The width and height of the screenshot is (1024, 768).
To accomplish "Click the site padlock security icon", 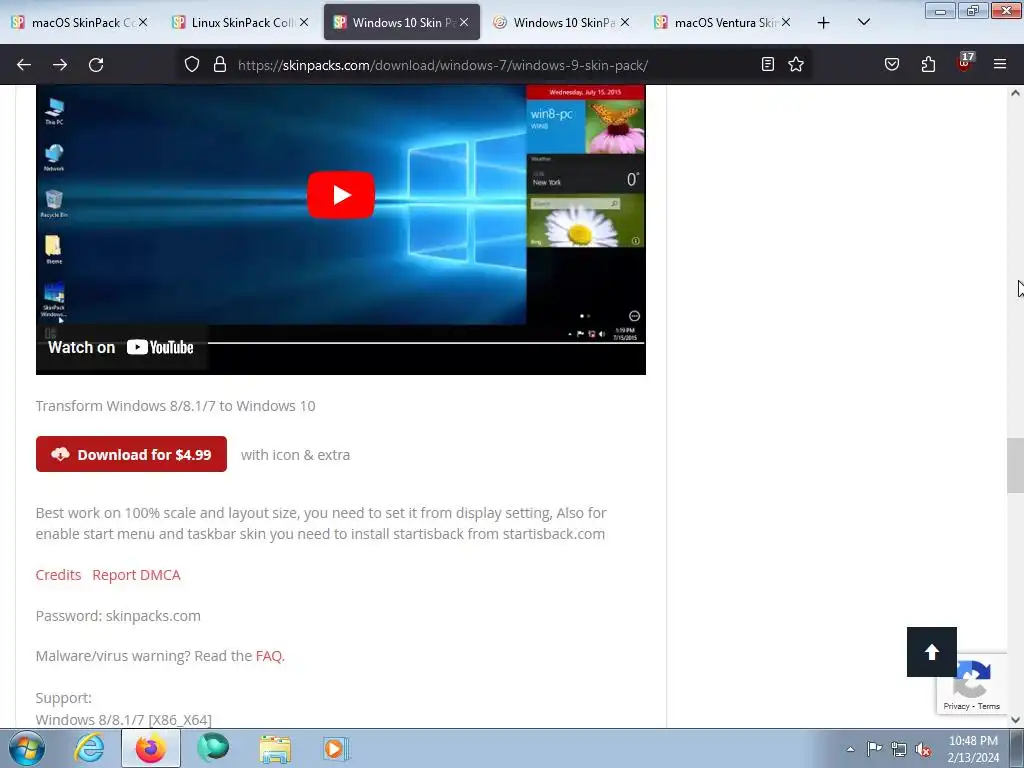I will coord(220,65).
